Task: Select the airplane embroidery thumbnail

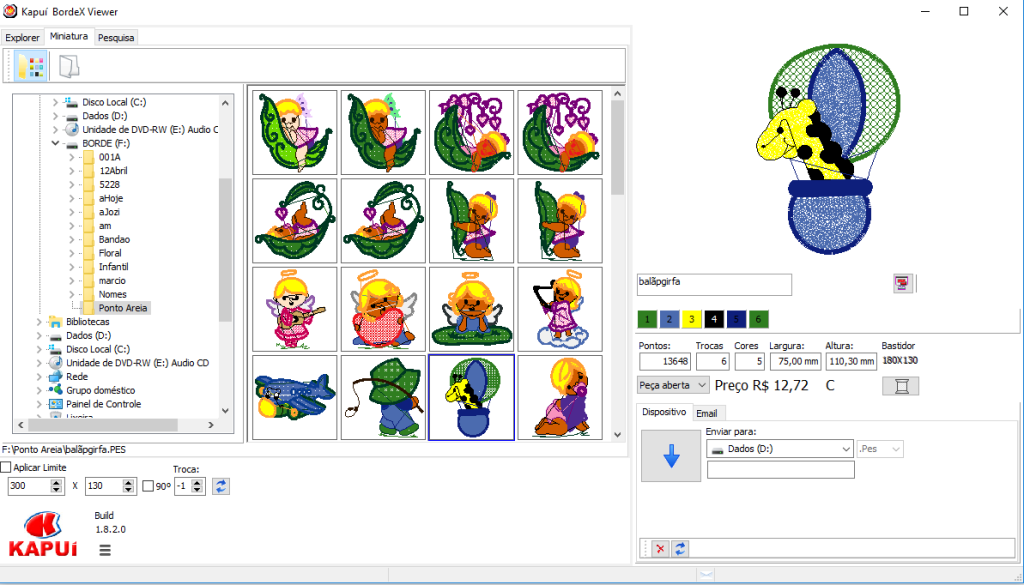Action: point(295,397)
